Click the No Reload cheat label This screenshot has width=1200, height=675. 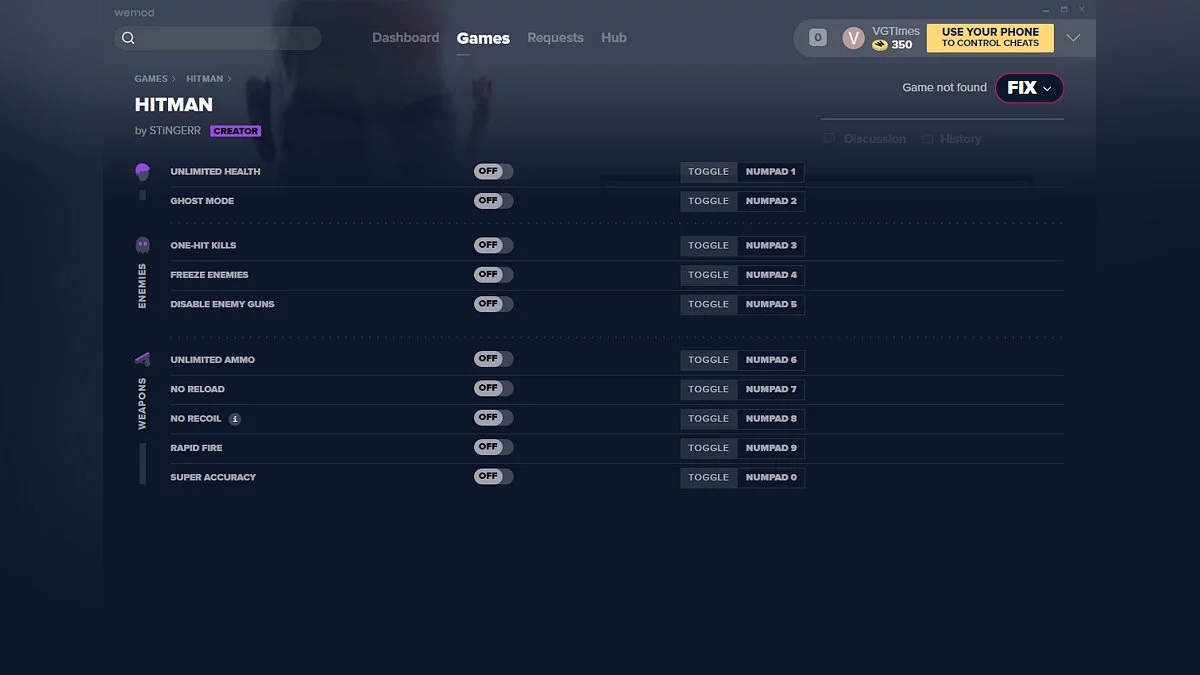197,389
